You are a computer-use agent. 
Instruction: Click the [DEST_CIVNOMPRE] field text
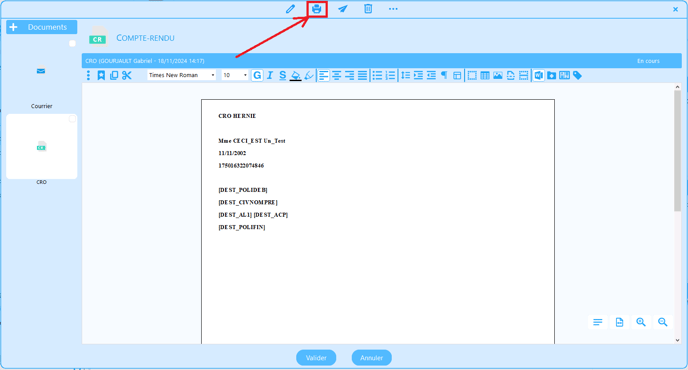pyautogui.click(x=248, y=202)
